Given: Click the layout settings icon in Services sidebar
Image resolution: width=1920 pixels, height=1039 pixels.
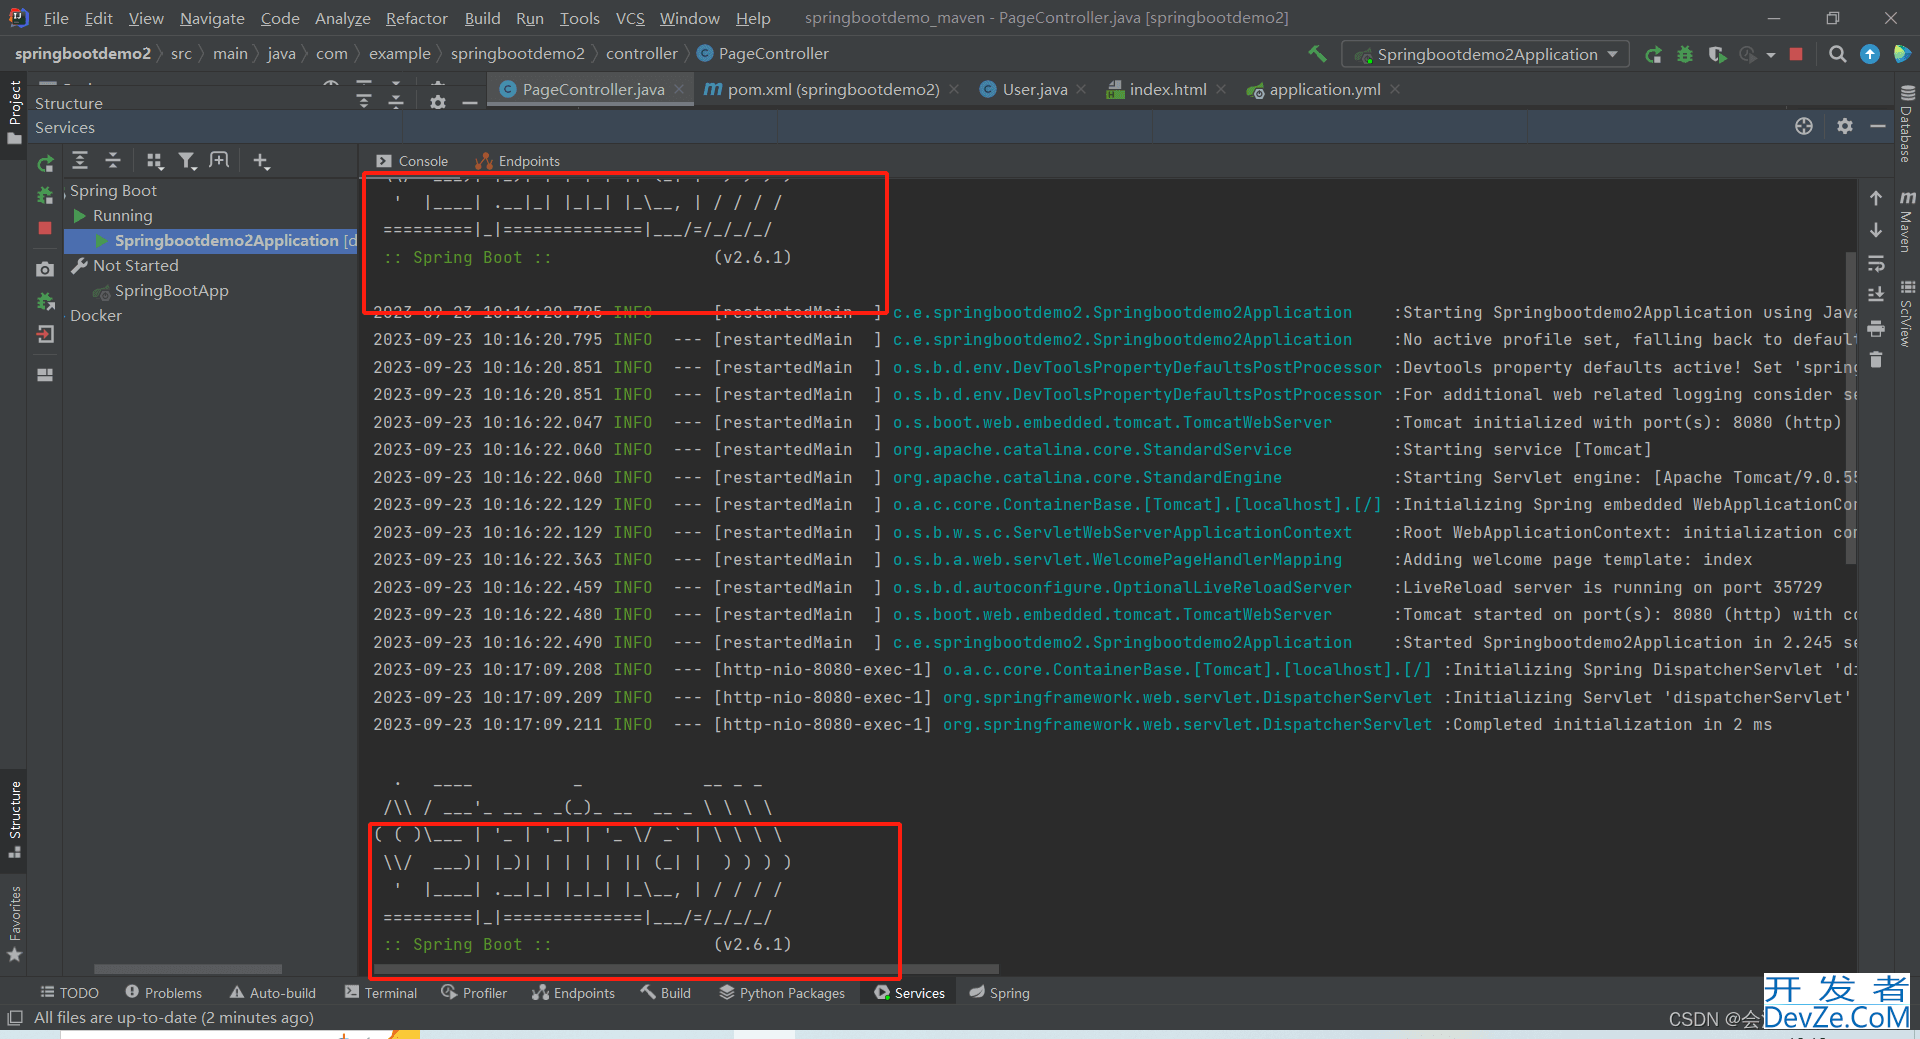Looking at the screenshot, I should pyautogui.click(x=45, y=375).
